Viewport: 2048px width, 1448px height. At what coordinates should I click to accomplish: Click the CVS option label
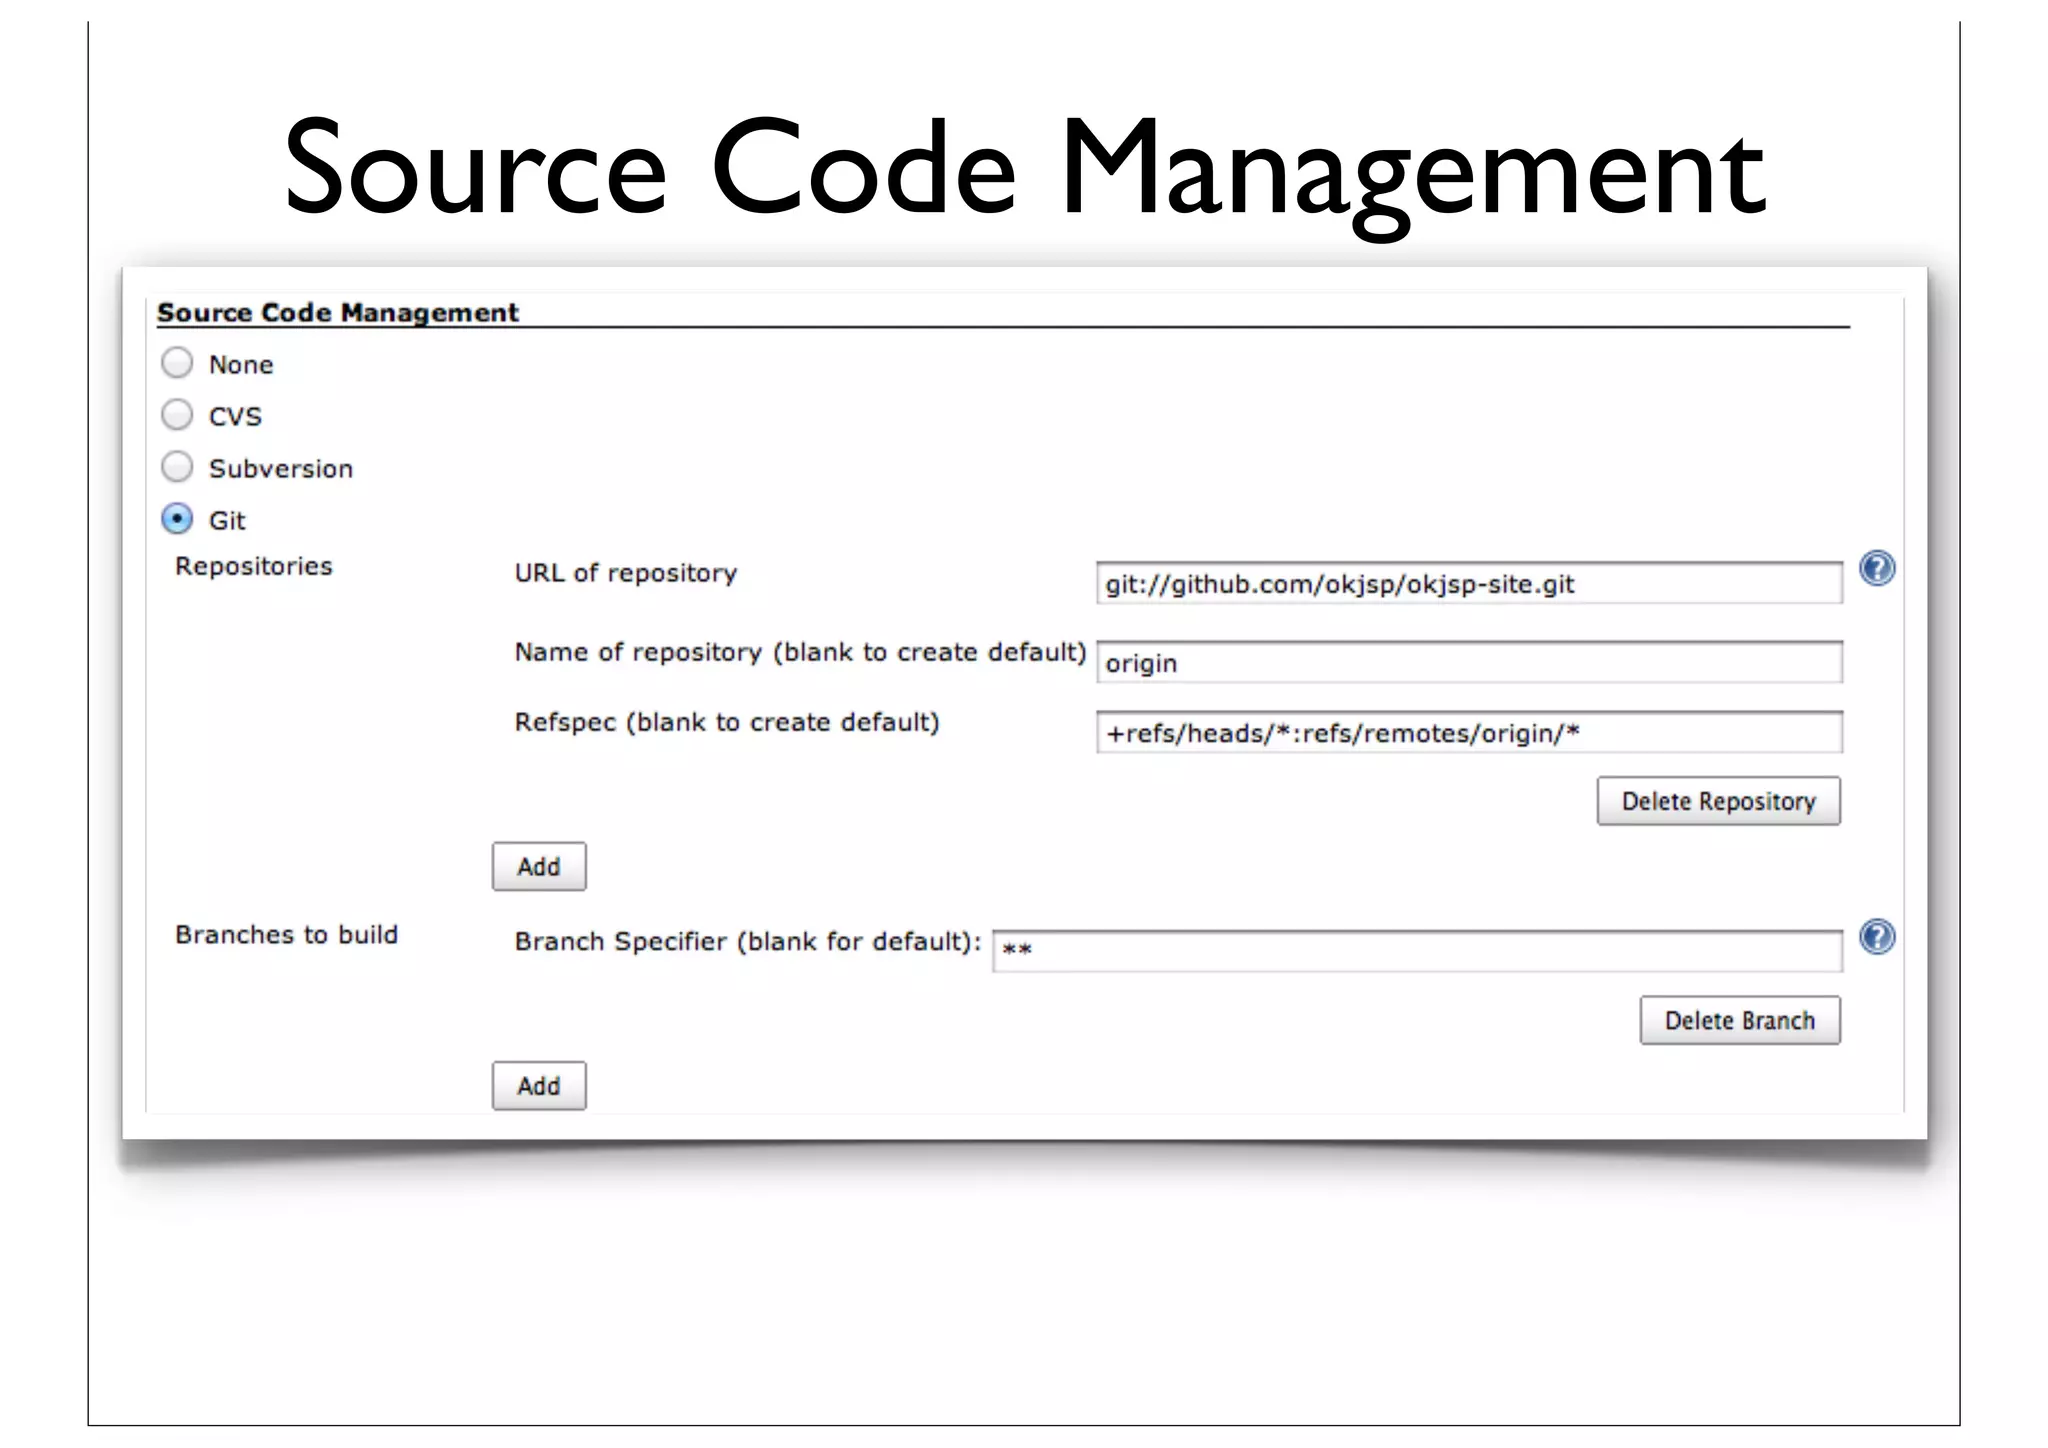coord(235,417)
